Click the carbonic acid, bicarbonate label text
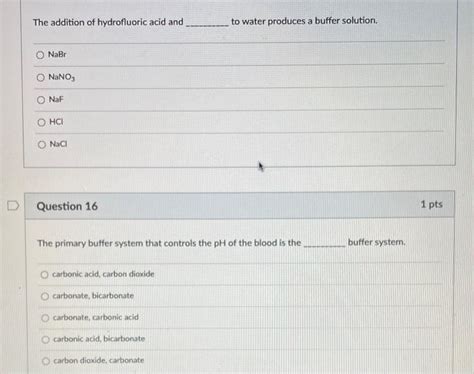The width and height of the screenshot is (474, 374). (x=99, y=339)
